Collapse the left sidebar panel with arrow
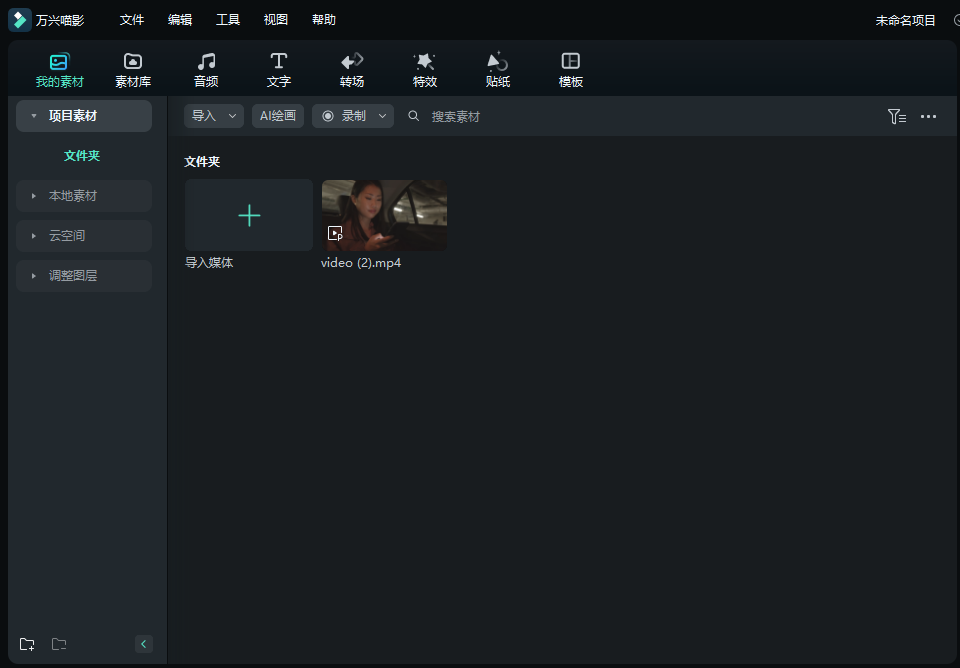960x668 pixels. (x=144, y=644)
